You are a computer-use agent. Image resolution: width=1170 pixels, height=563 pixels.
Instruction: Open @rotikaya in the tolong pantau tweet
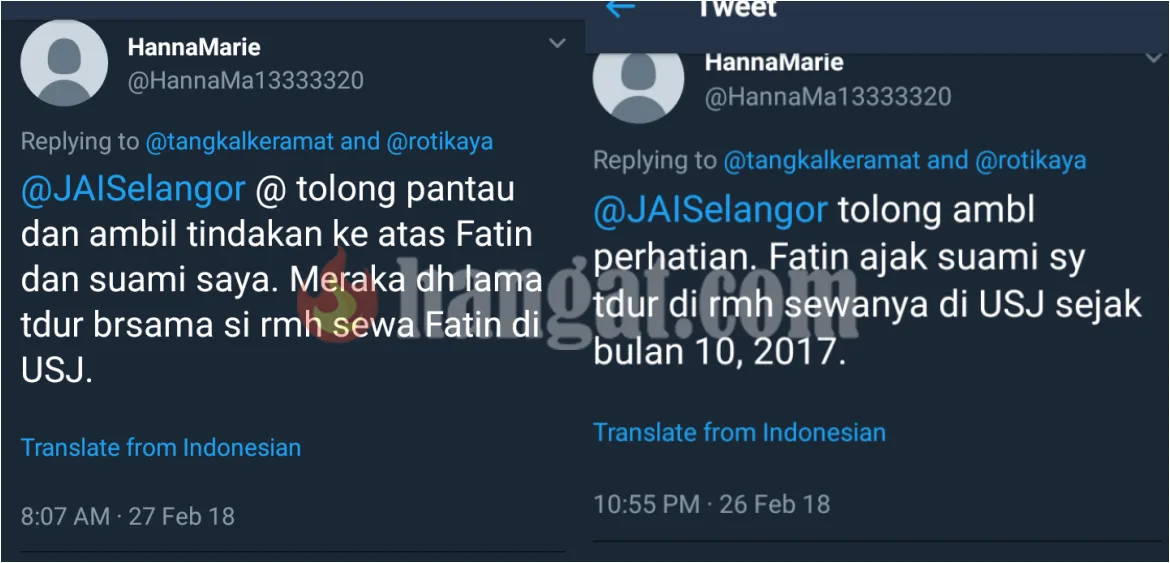pos(439,142)
